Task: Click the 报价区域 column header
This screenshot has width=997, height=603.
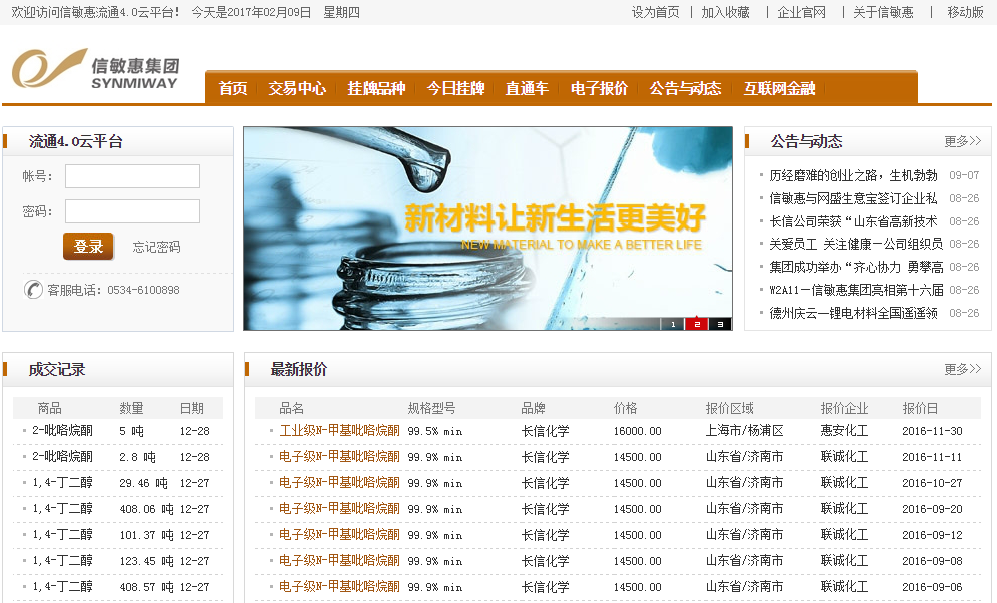Action: click(729, 408)
